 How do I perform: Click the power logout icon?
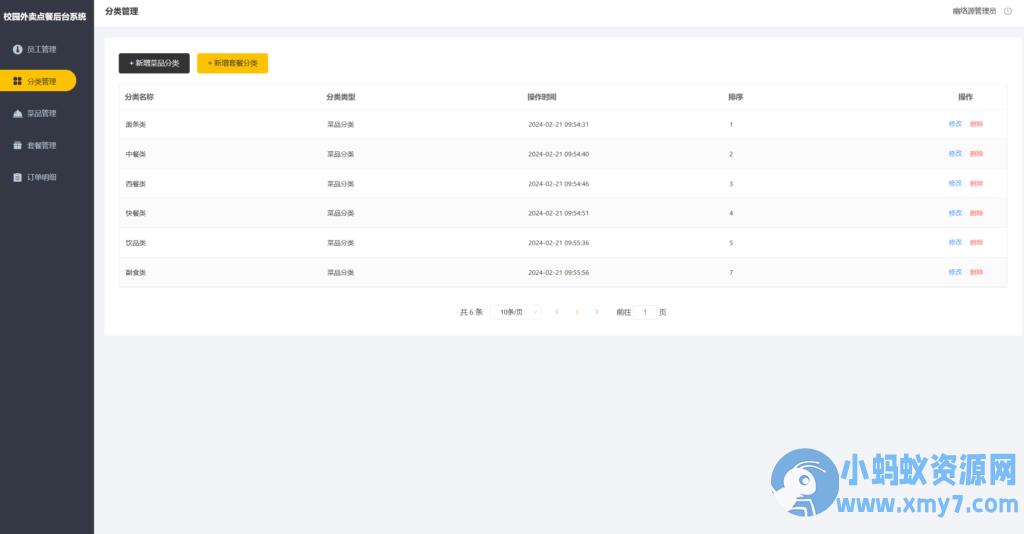(1008, 11)
